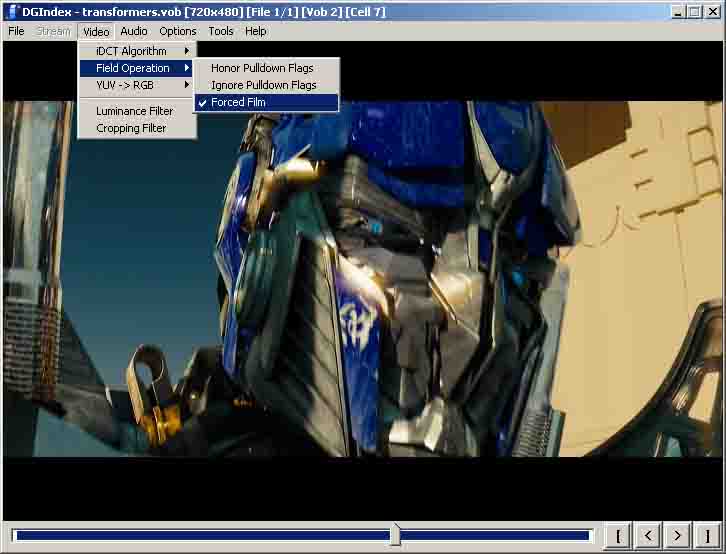Click the video preview frame
Viewport: 726px width, 554px height.
tap(363, 279)
